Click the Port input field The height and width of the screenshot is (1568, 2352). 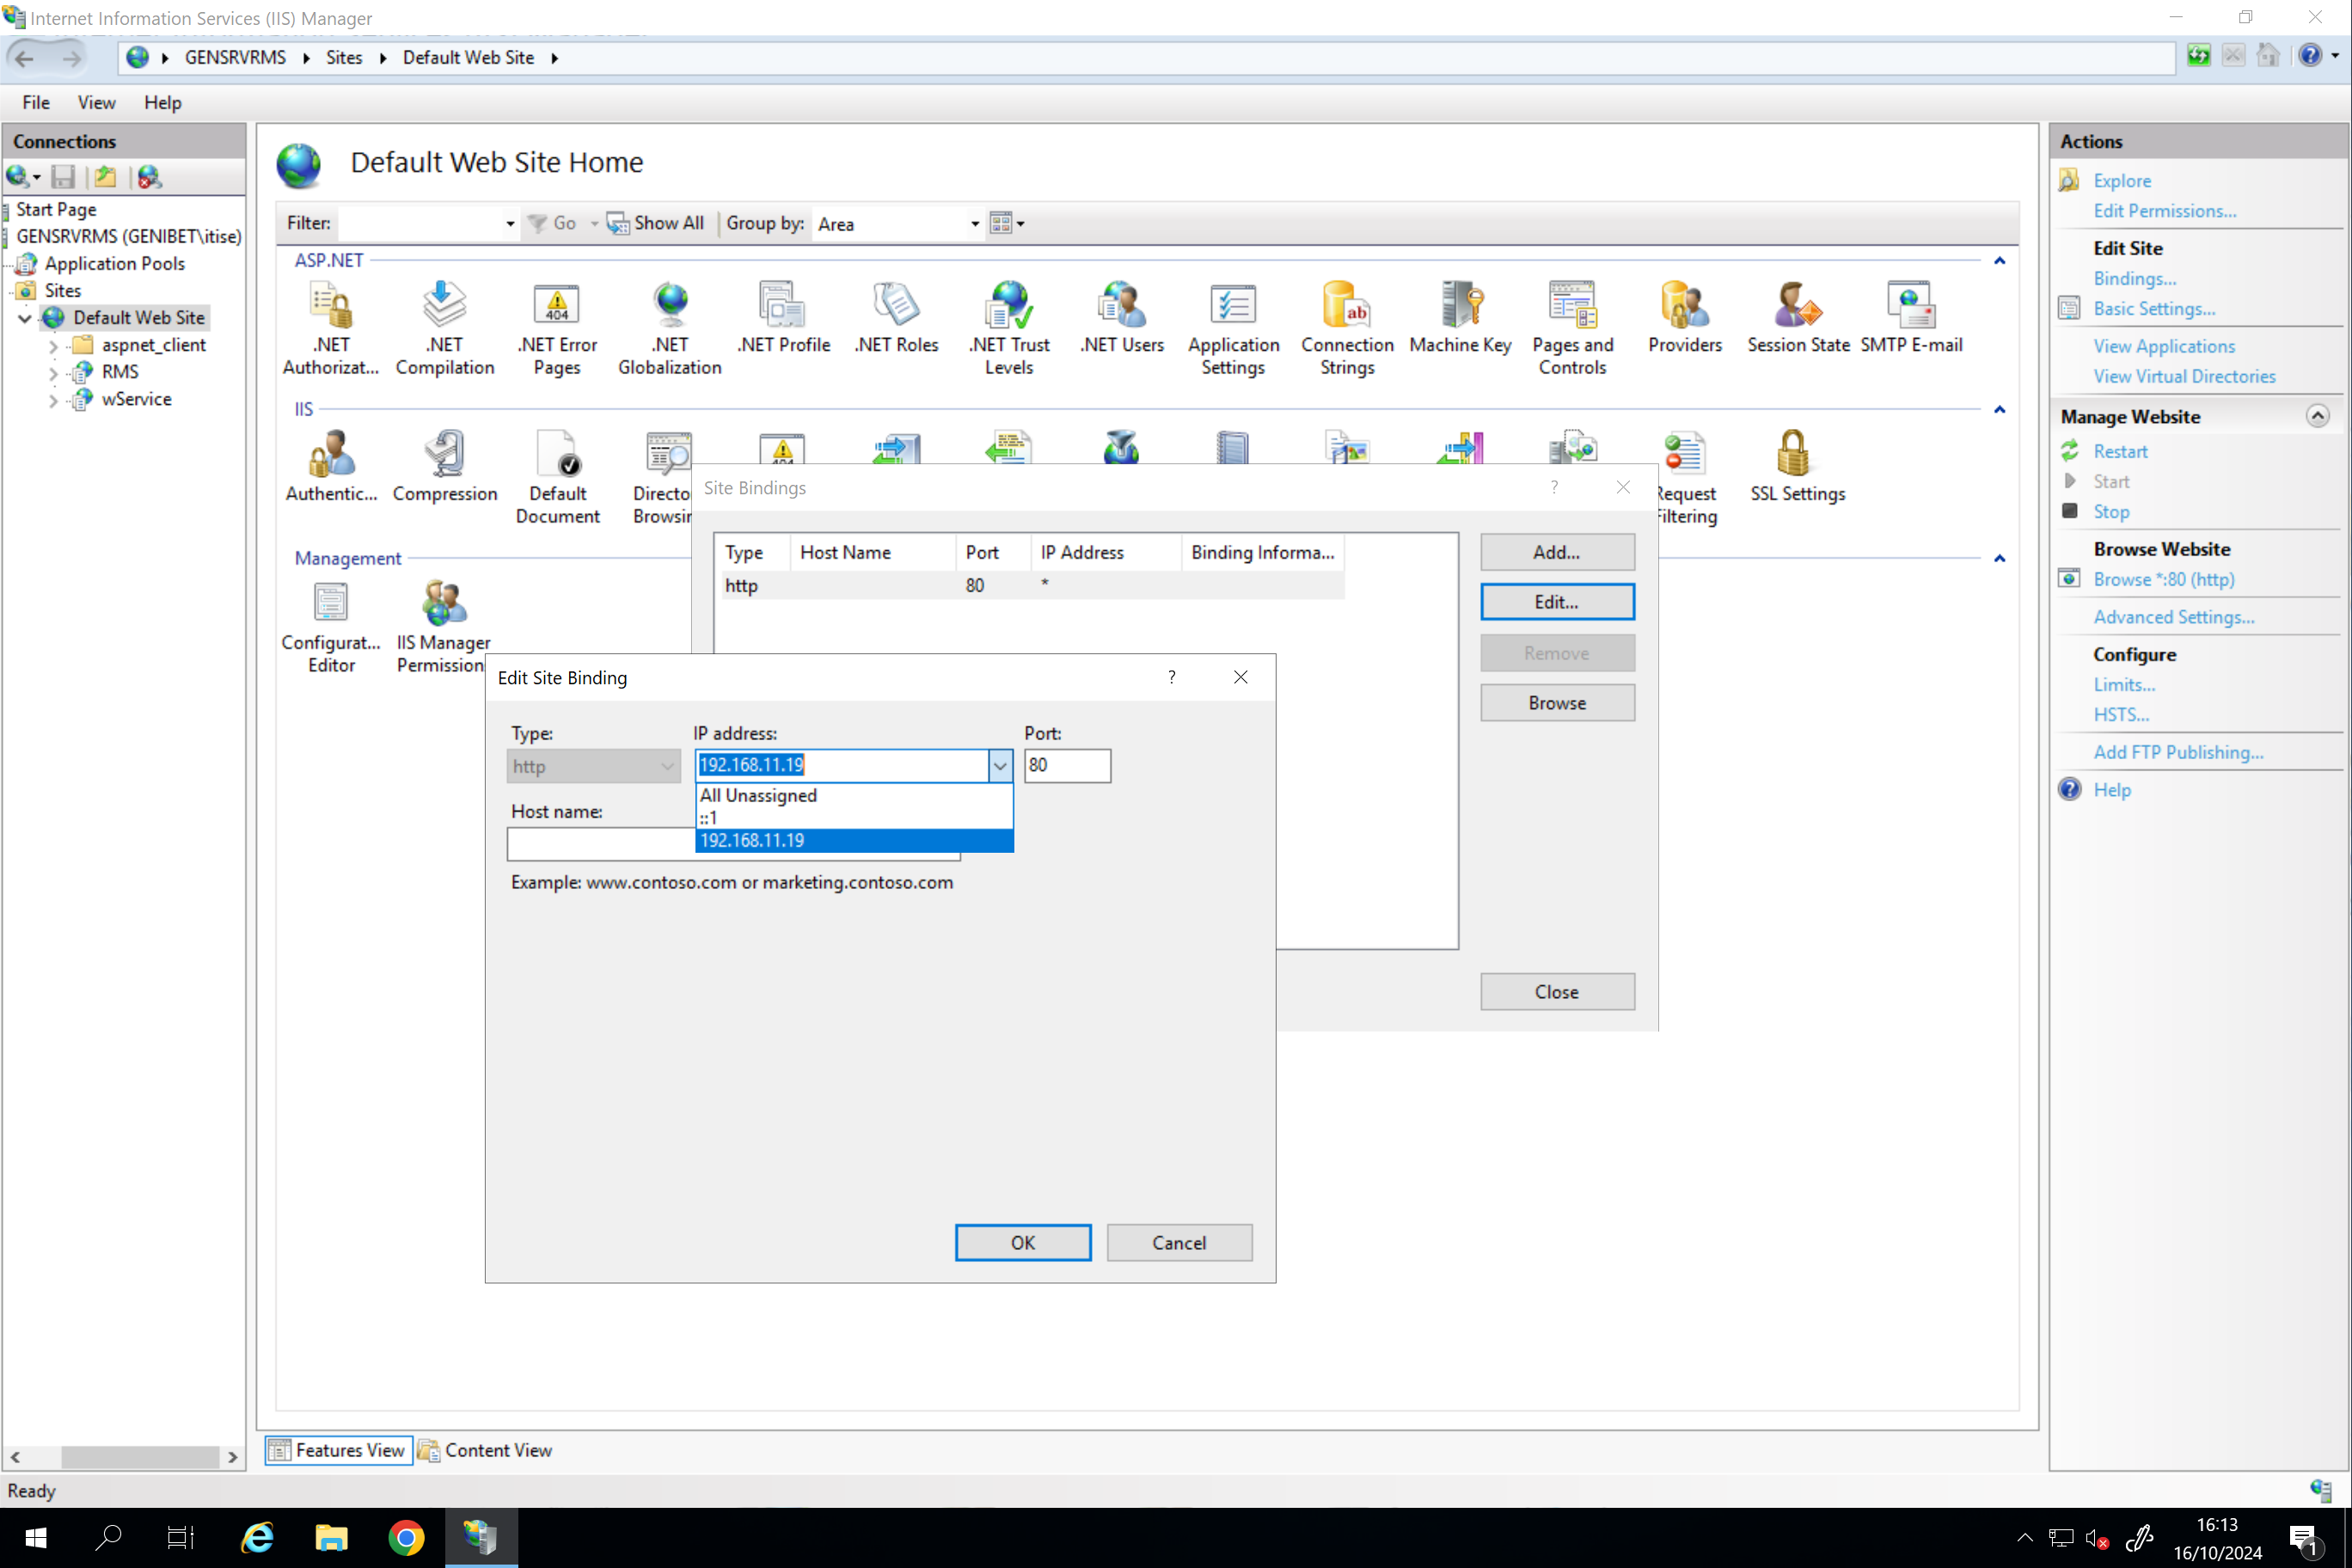[1067, 766]
